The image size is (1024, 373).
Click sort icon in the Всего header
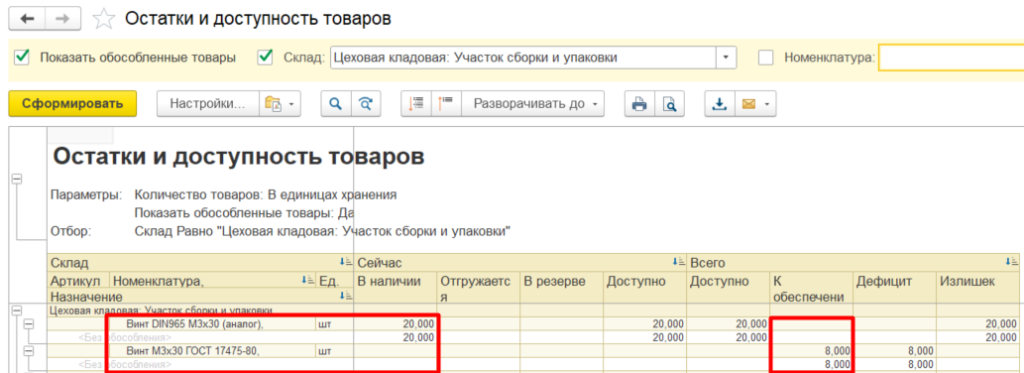[x=1012, y=261]
